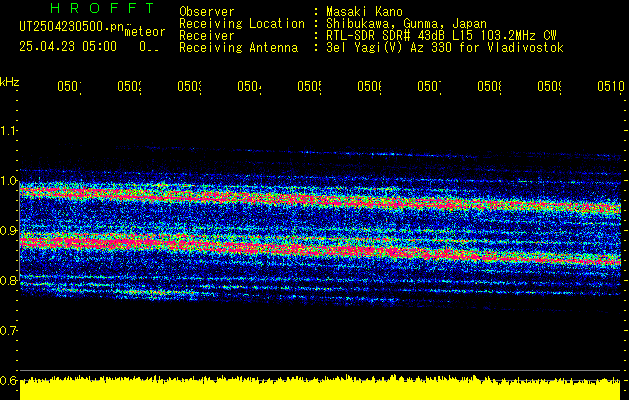Click the date stamp 25.04.23 05:00
The width and height of the screenshot is (629, 400).
point(68,47)
